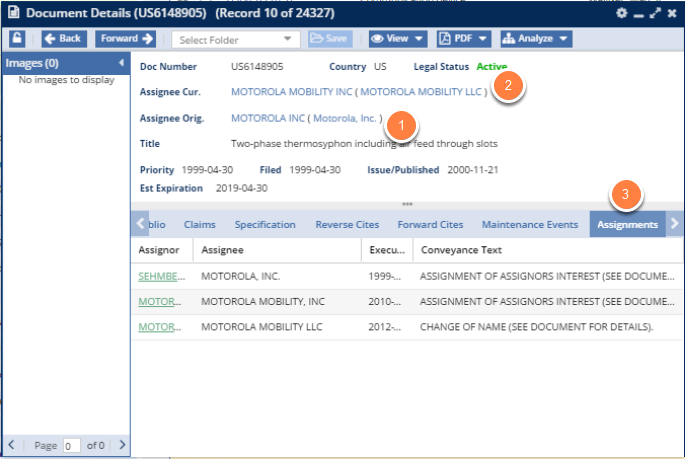Image resolution: width=685 pixels, height=459 pixels.
Task: Go Back to previous record
Action: pos(64,38)
